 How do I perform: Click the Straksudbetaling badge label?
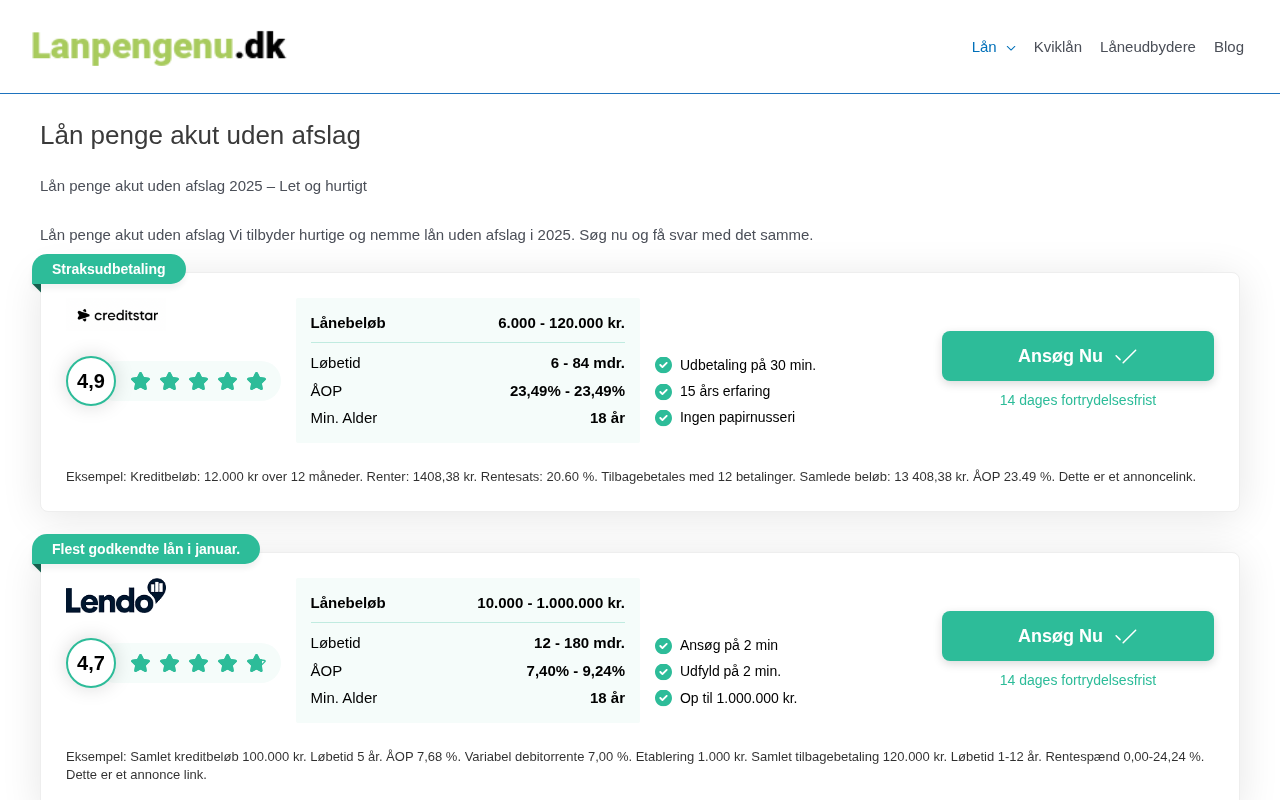(x=109, y=269)
